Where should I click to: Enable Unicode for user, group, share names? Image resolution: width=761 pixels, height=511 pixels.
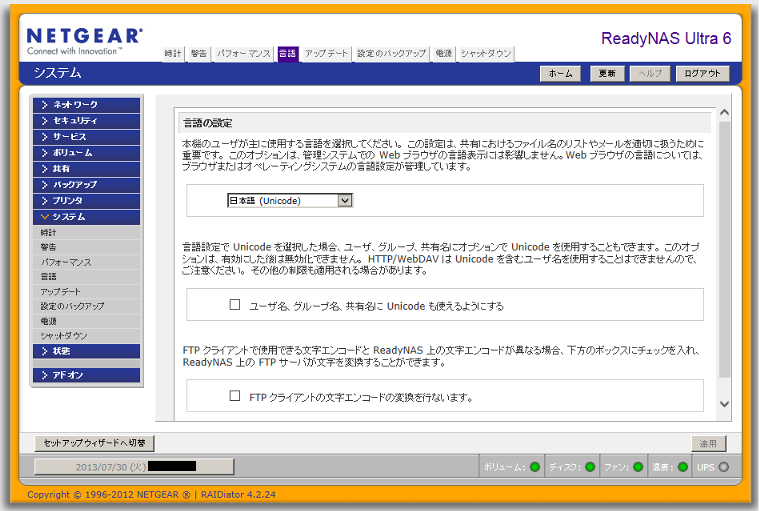tap(235, 305)
